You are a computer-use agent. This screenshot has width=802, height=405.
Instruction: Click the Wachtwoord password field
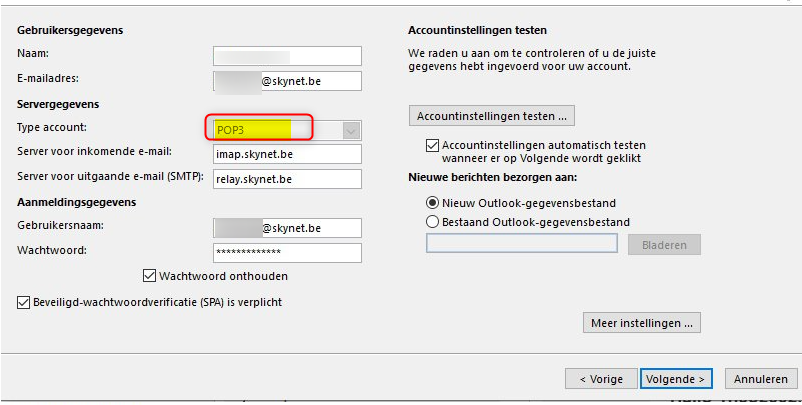pyautogui.click(x=287, y=253)
